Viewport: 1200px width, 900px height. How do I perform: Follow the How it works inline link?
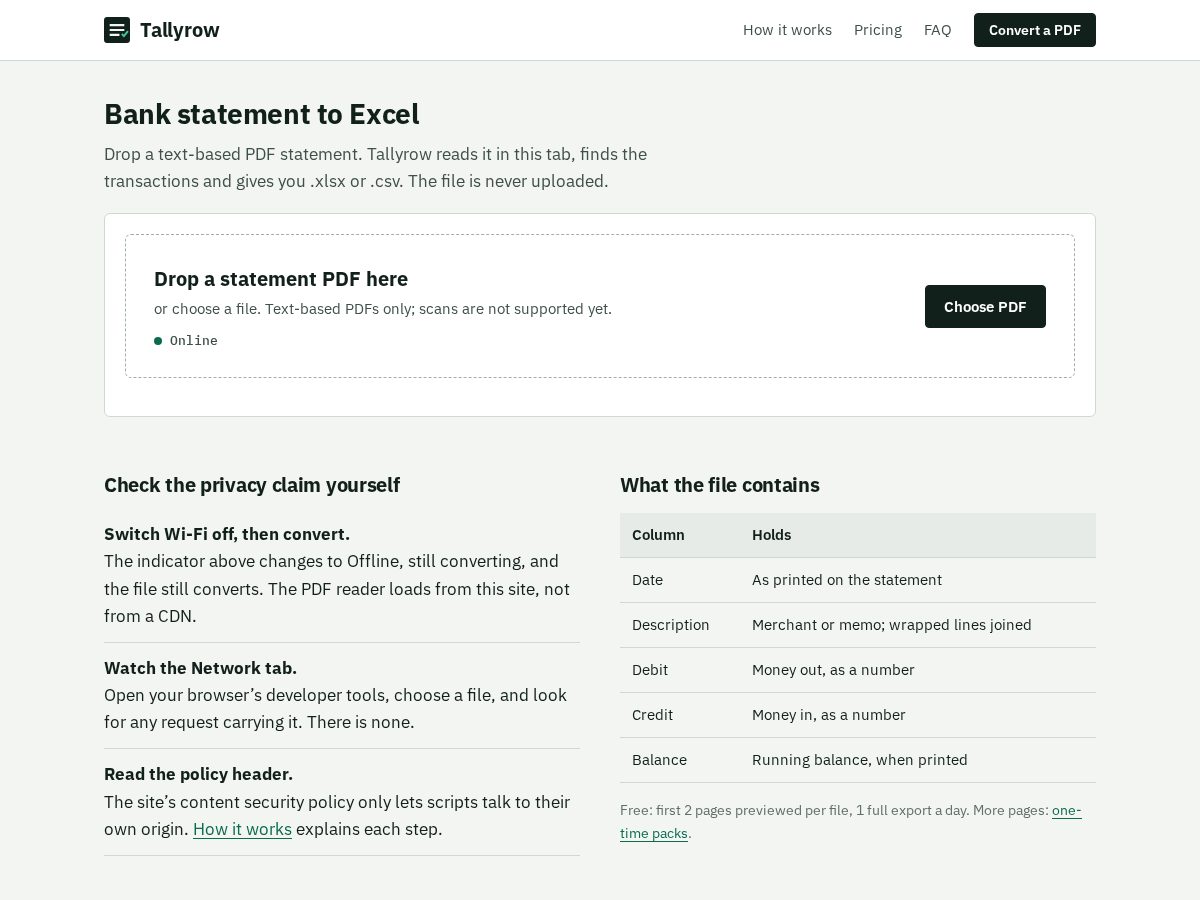click(x=242, y=829)
